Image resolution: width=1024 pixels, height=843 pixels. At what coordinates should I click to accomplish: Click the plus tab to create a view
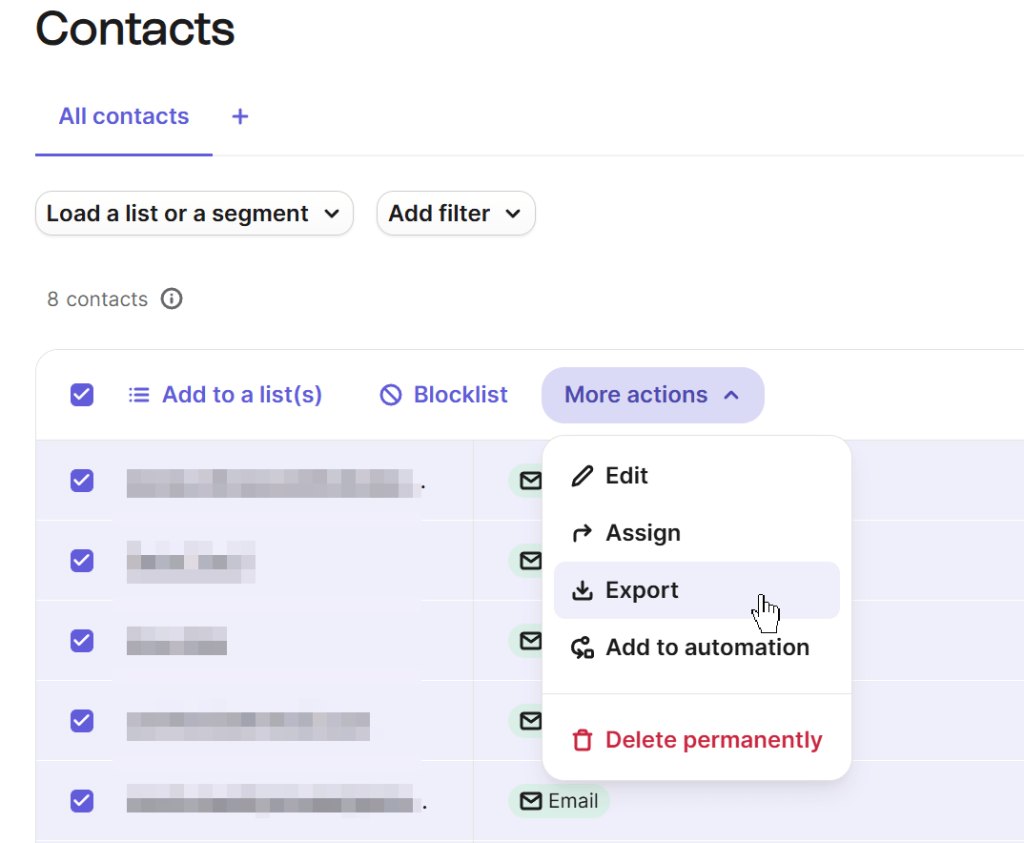pos(240,116)
